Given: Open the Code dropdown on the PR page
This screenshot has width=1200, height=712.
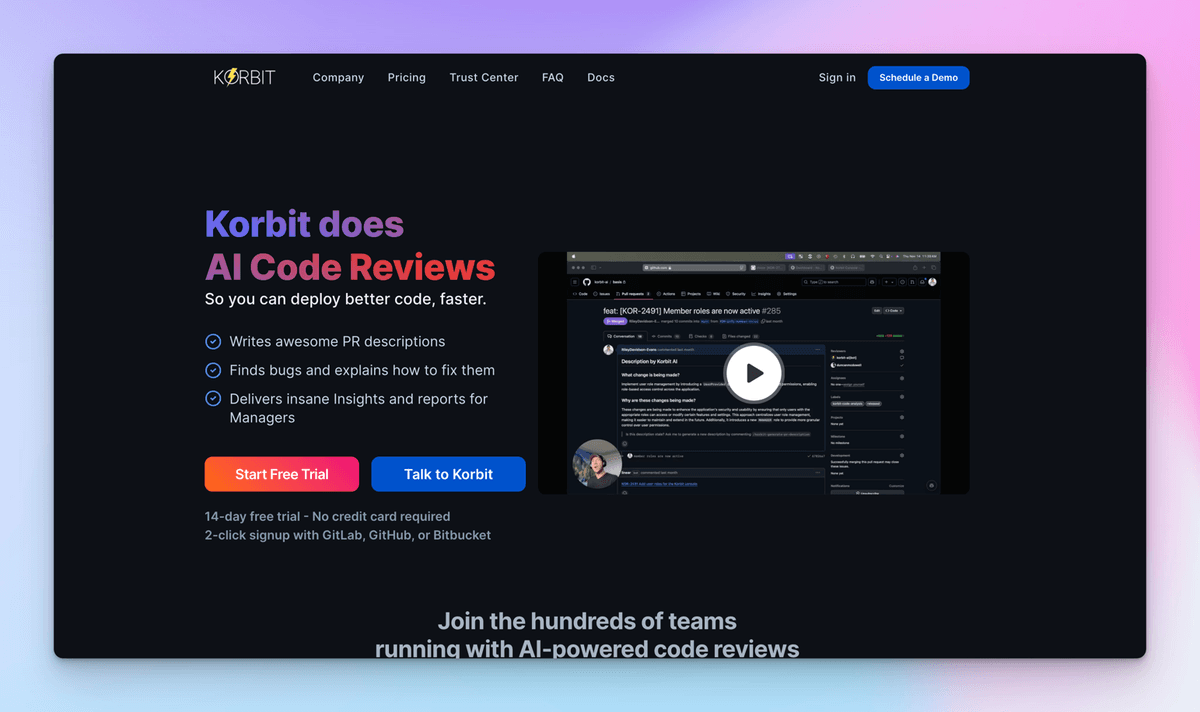Looking at the screenshot, I should pos(893,310).
